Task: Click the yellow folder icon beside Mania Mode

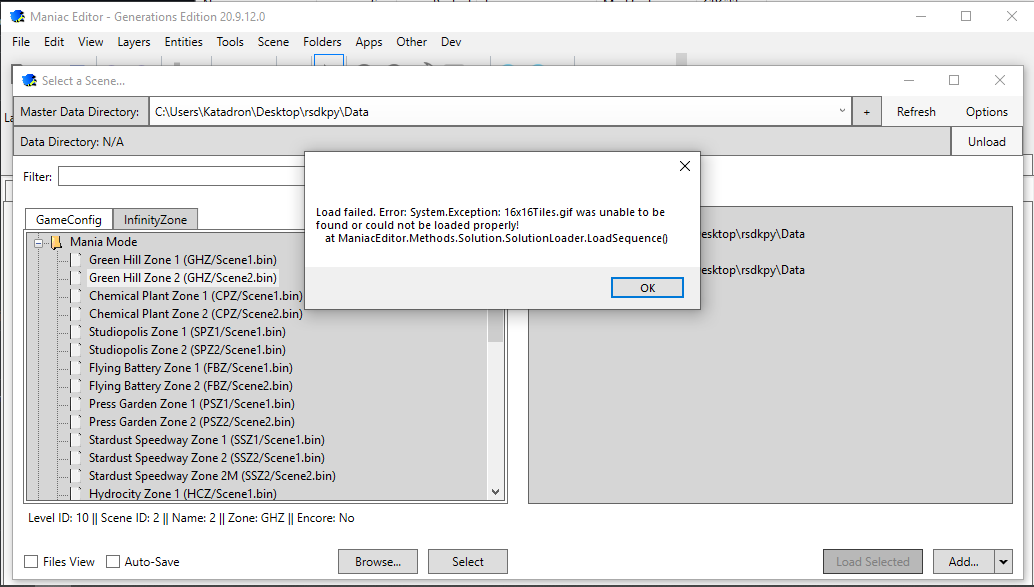Action: coord(55,241)
